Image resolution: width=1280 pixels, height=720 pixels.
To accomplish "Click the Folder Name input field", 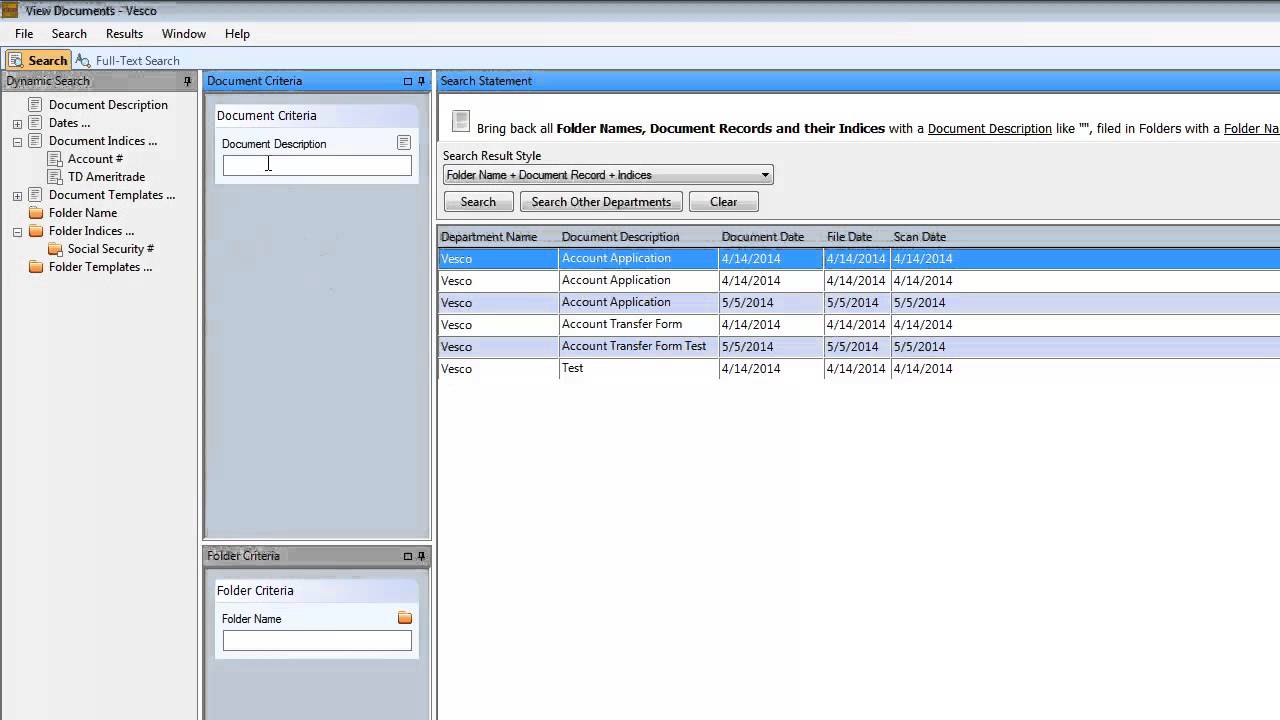I will pos(317,641).
